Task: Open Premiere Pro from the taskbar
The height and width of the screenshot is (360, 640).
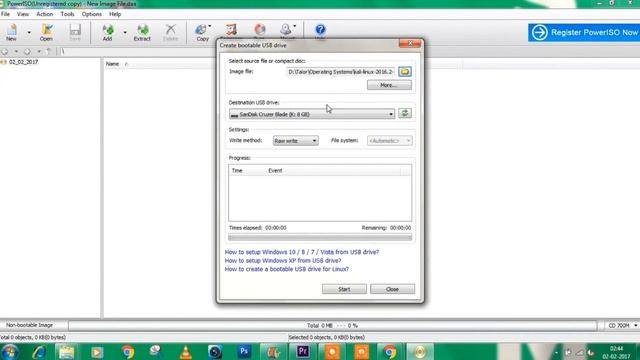Action: point(303,352)
